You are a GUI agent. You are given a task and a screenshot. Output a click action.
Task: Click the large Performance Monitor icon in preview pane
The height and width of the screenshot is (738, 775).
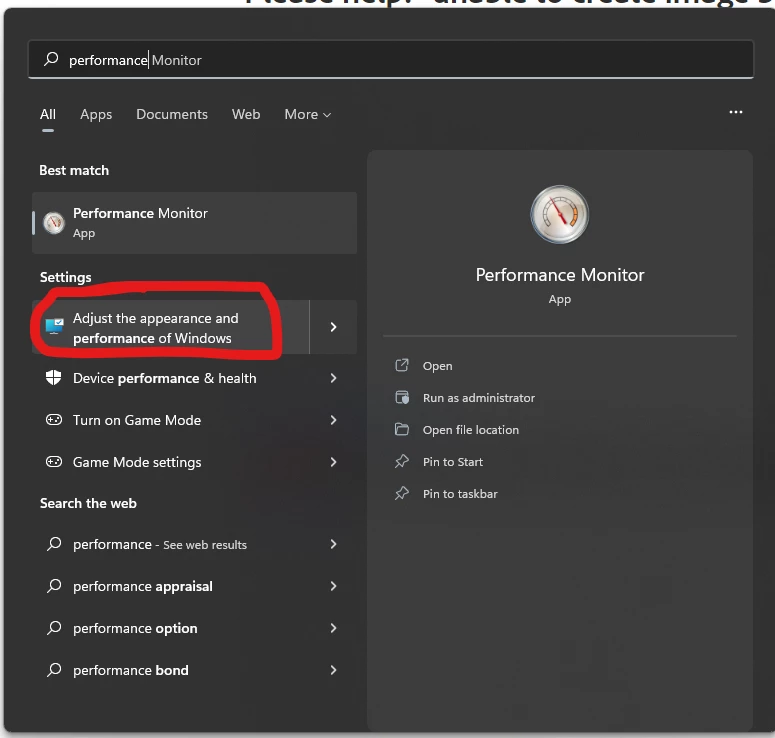[x=560, y=215]
